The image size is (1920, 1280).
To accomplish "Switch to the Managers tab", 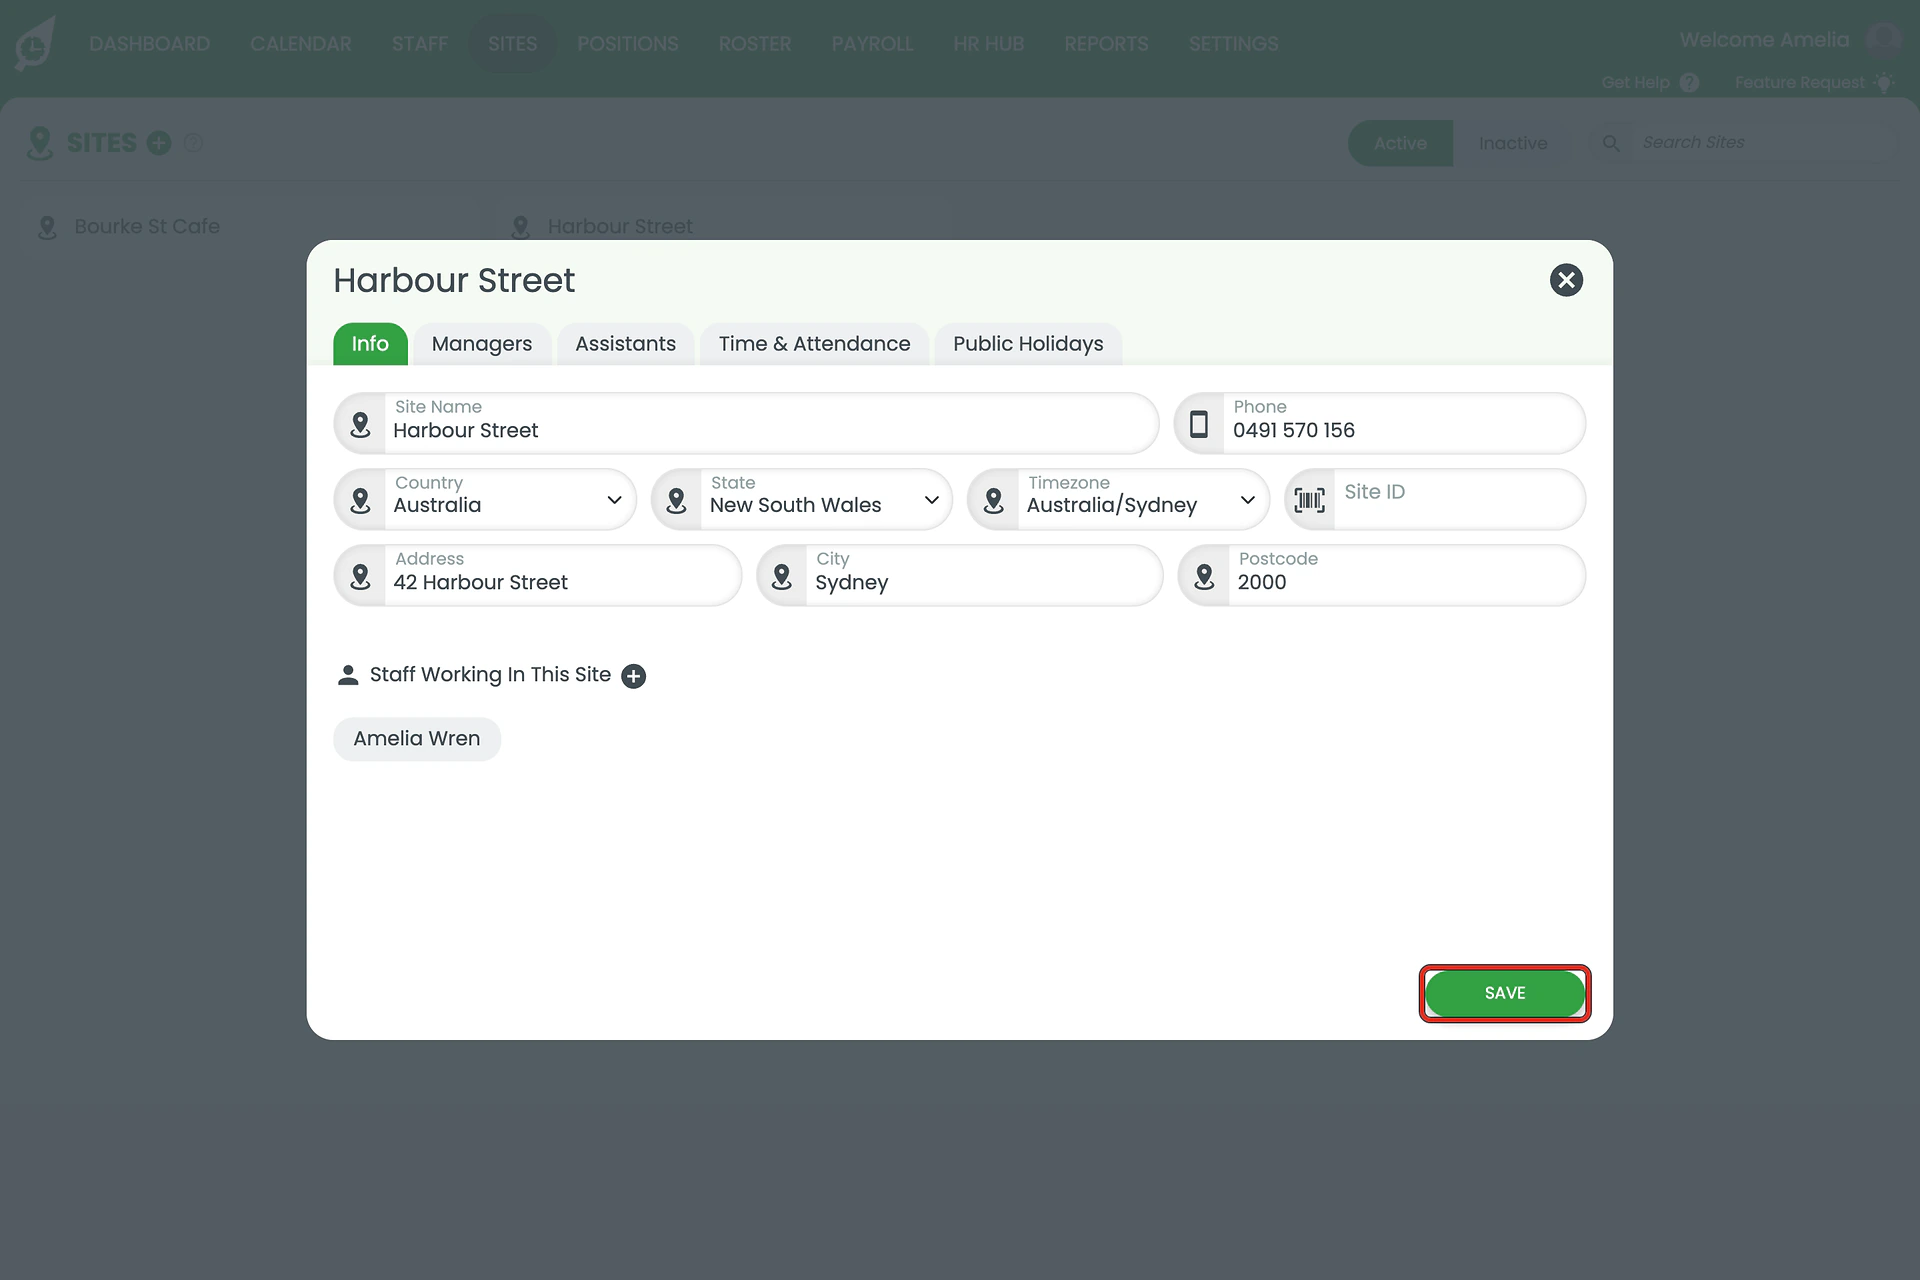I will 482,344.
